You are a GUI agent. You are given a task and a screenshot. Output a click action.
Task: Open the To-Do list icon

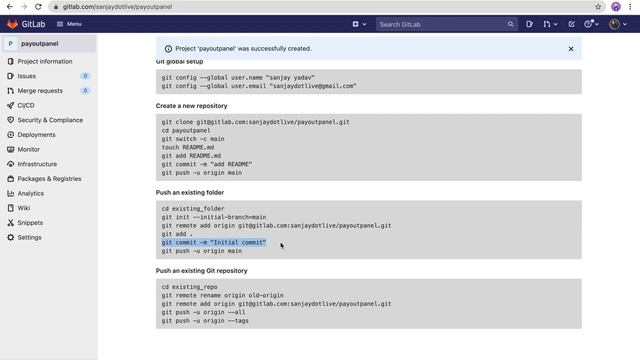point(571,24)
